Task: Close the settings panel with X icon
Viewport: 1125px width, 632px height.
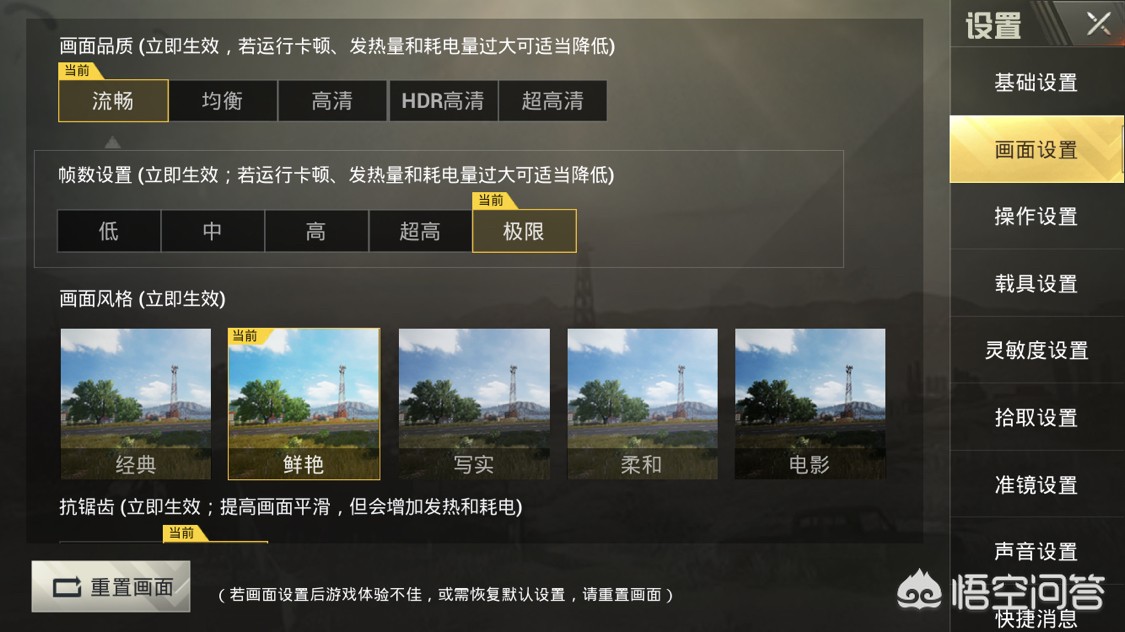Action: click(x=1098, y=24)
